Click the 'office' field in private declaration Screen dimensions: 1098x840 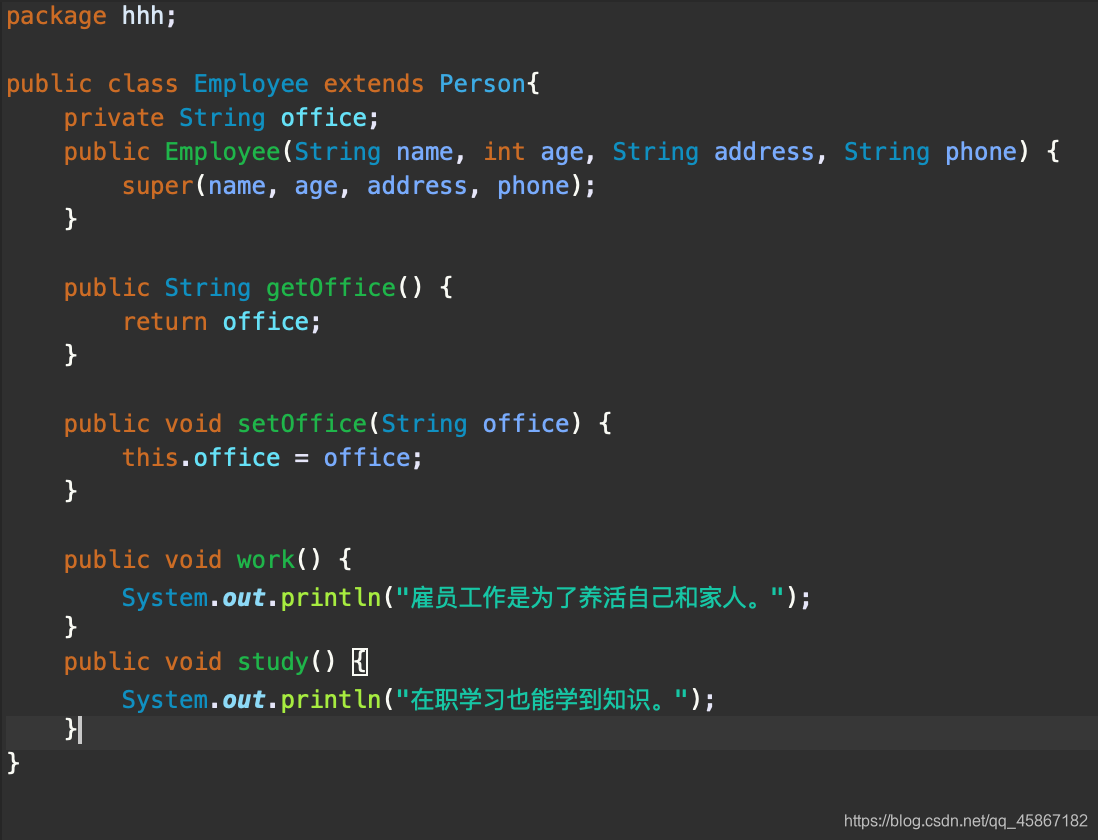click(x=324, y=117)
